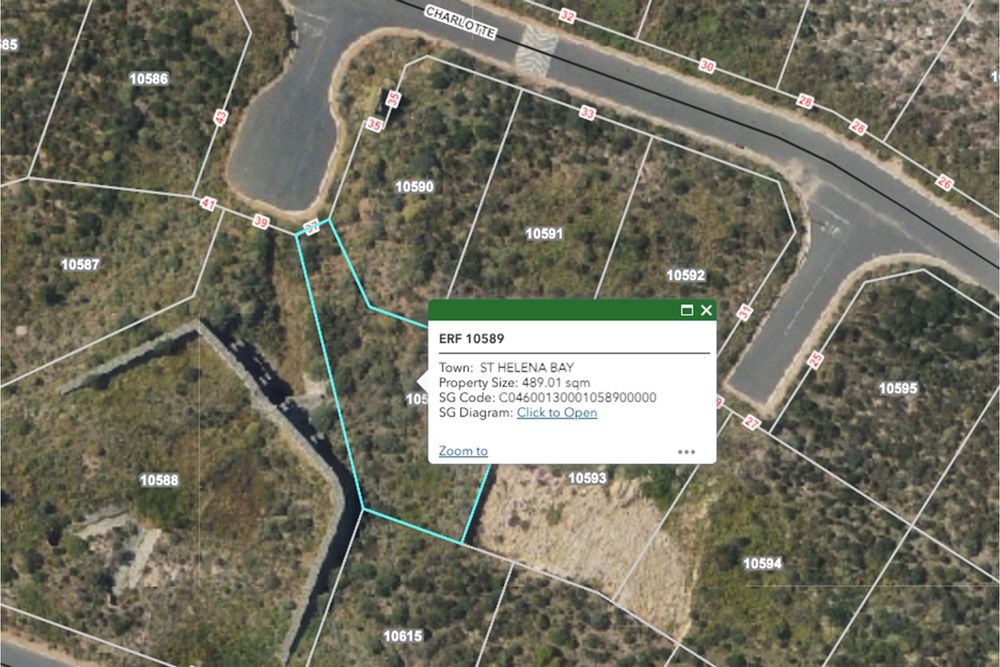Click the Charlotte street label
The height and width of the screenshot is (667, 1000).
point(460,23)
